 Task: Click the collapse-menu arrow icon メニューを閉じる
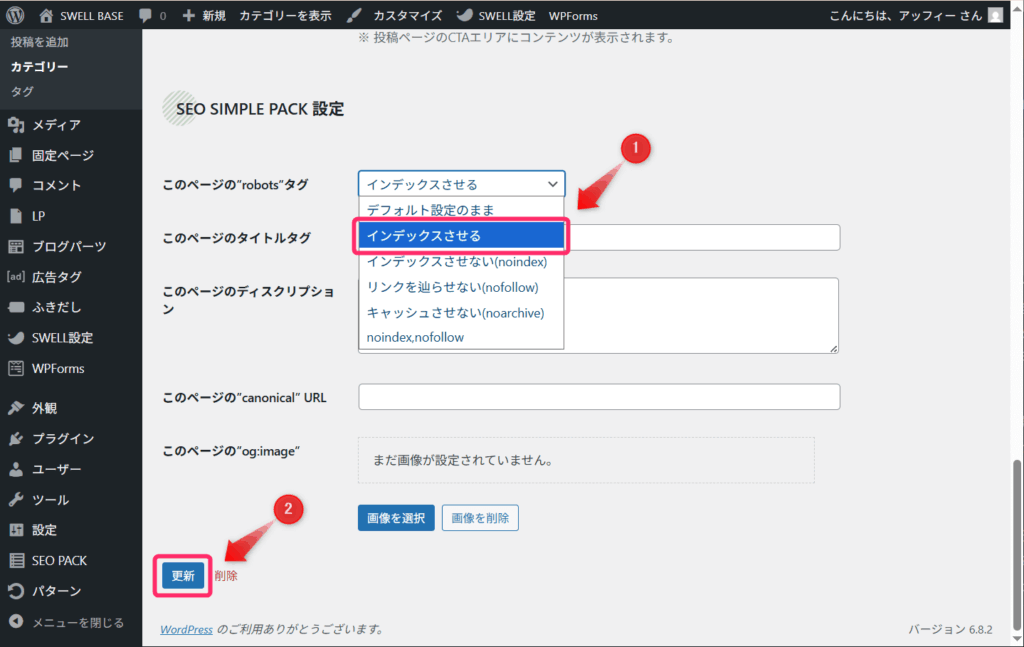tap(16, 622)
